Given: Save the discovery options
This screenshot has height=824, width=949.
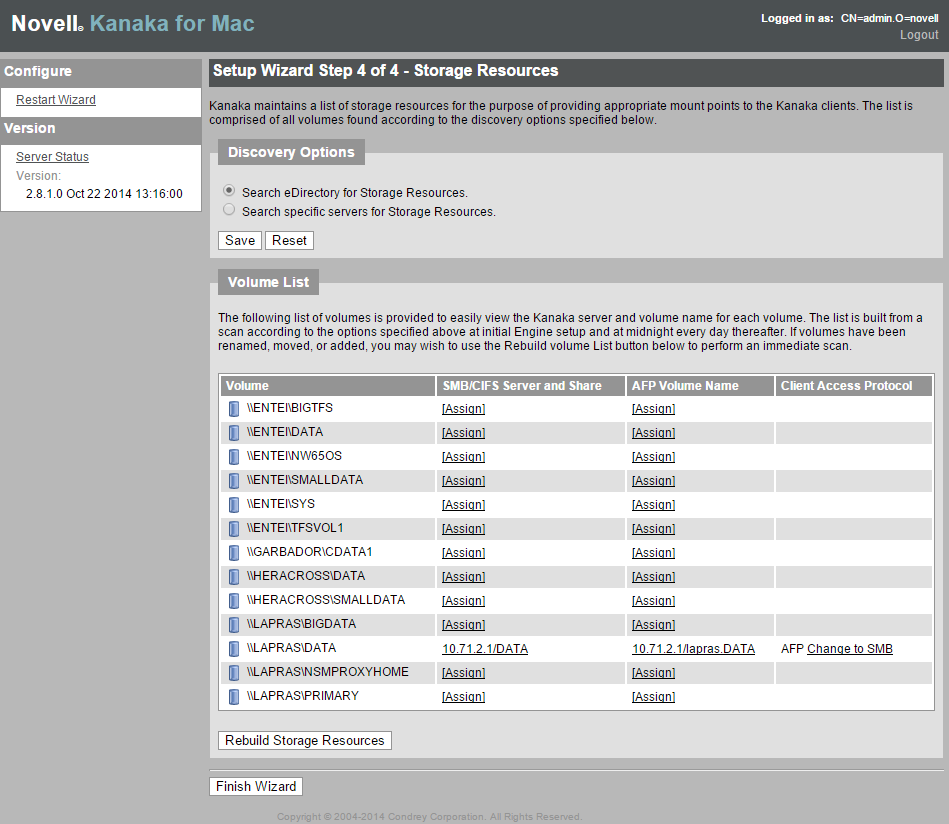Looking at the screenshot, I should pos(240,240).
